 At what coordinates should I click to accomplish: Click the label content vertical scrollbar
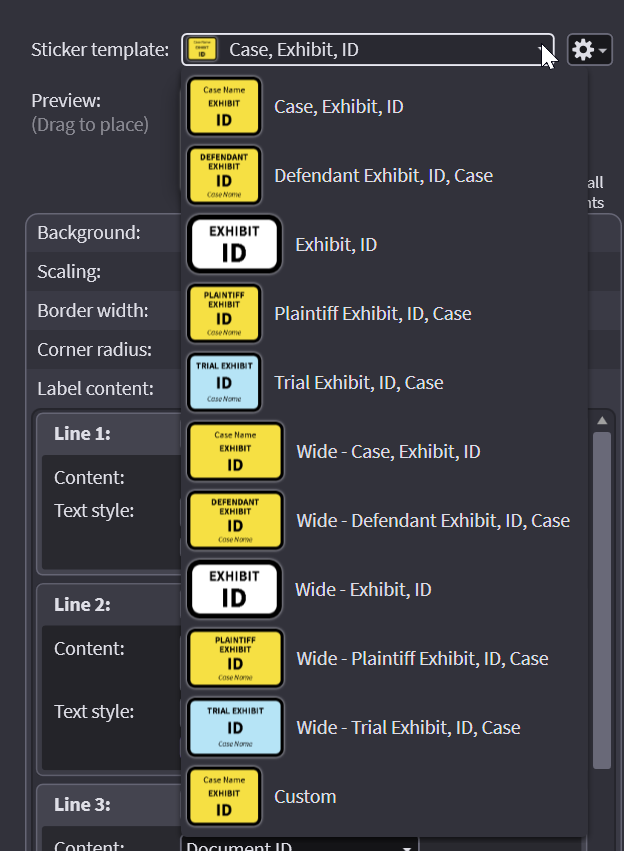[601, 600]
